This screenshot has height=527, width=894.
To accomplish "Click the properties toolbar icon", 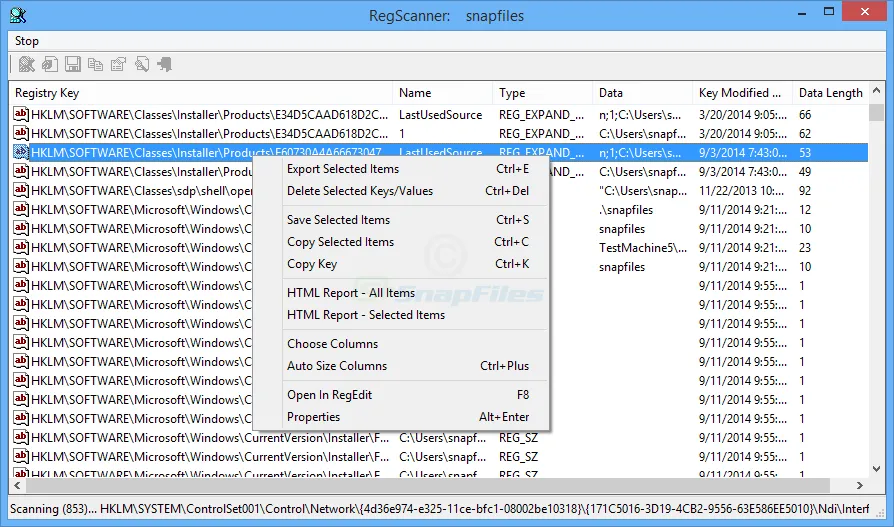I will pos(118,64).
